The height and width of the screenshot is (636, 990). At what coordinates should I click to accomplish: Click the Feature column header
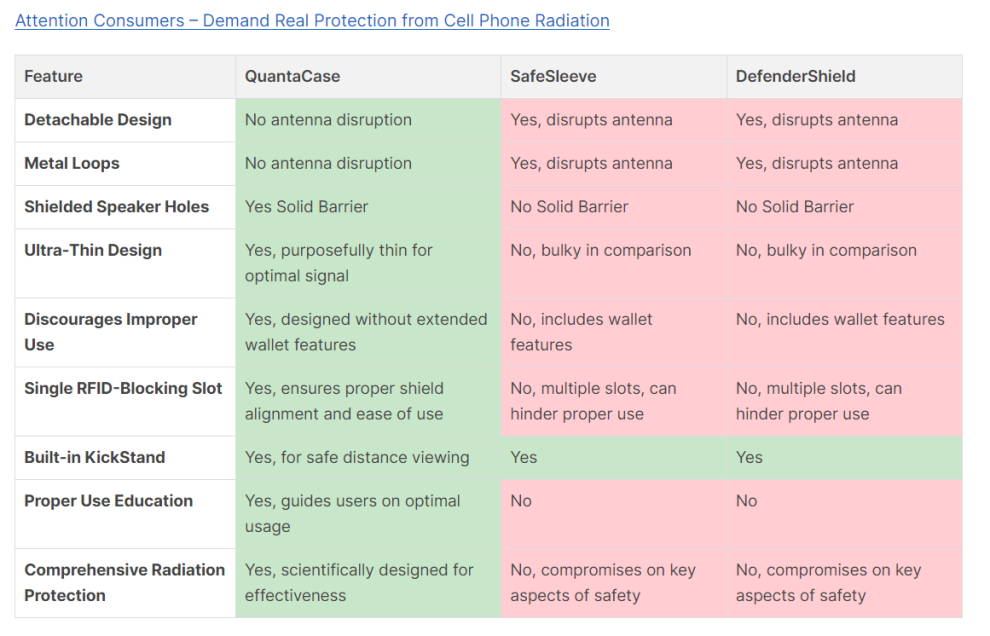(53, 76)
